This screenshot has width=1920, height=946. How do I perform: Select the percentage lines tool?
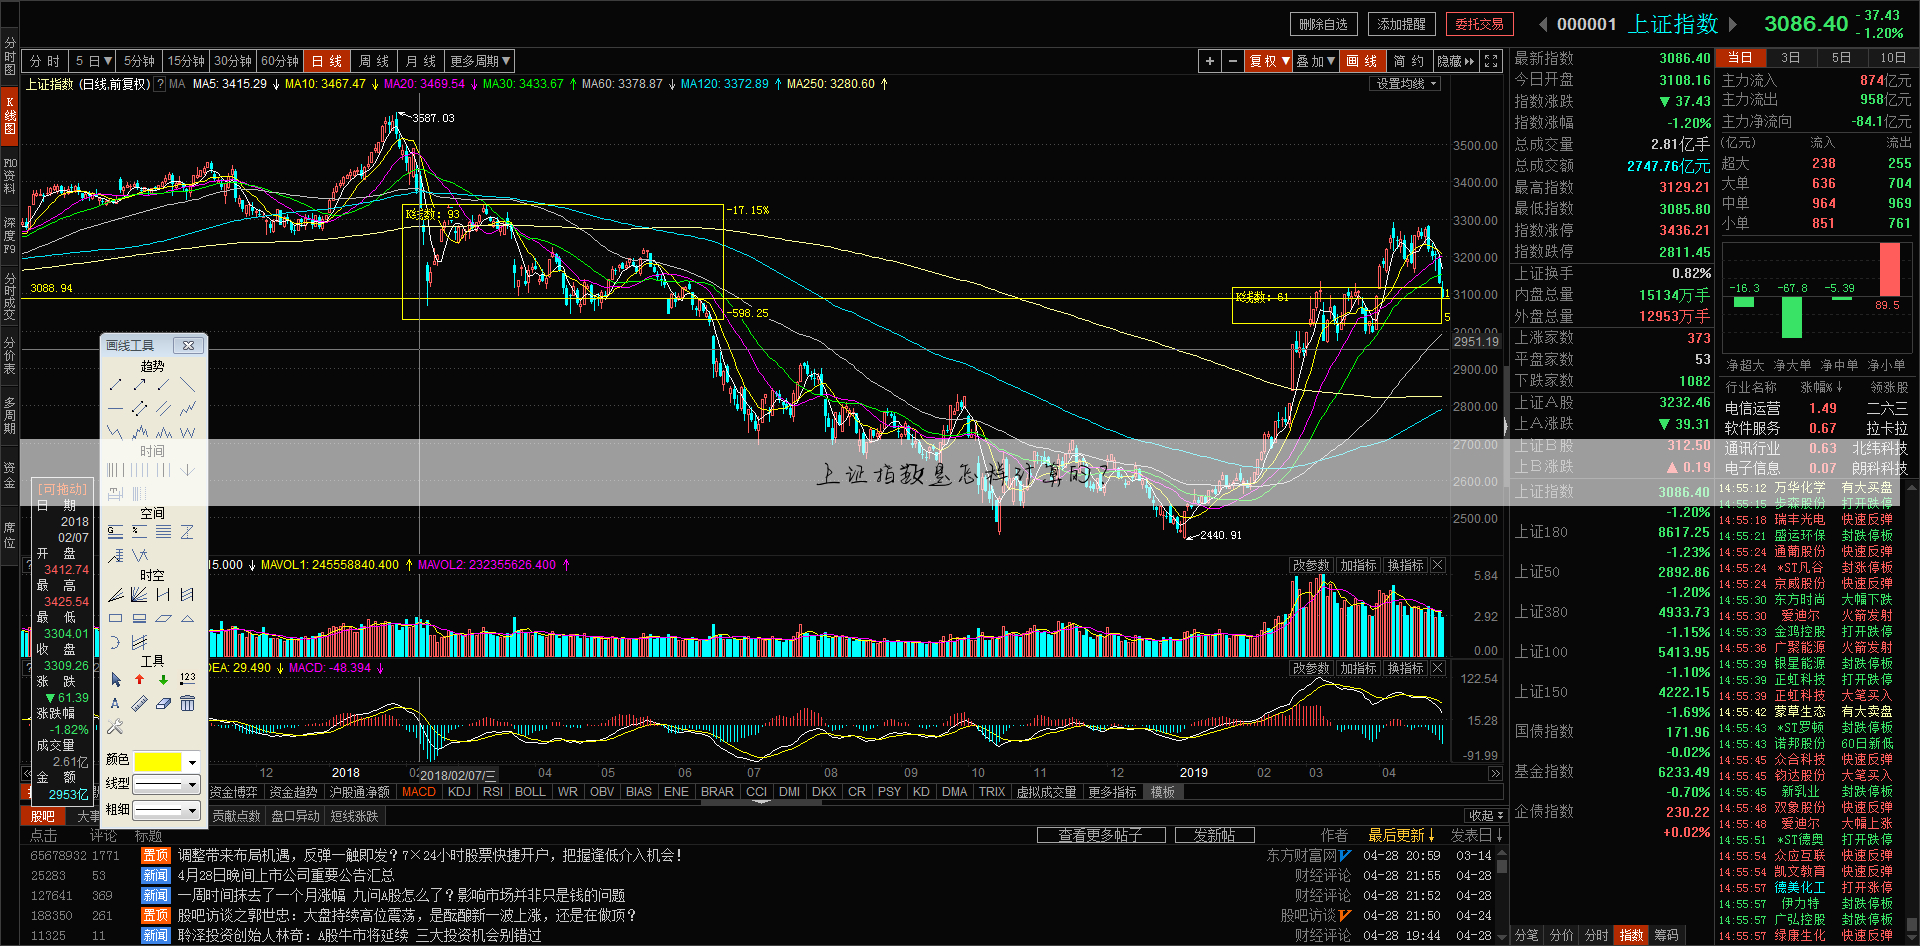pos(140,531)
